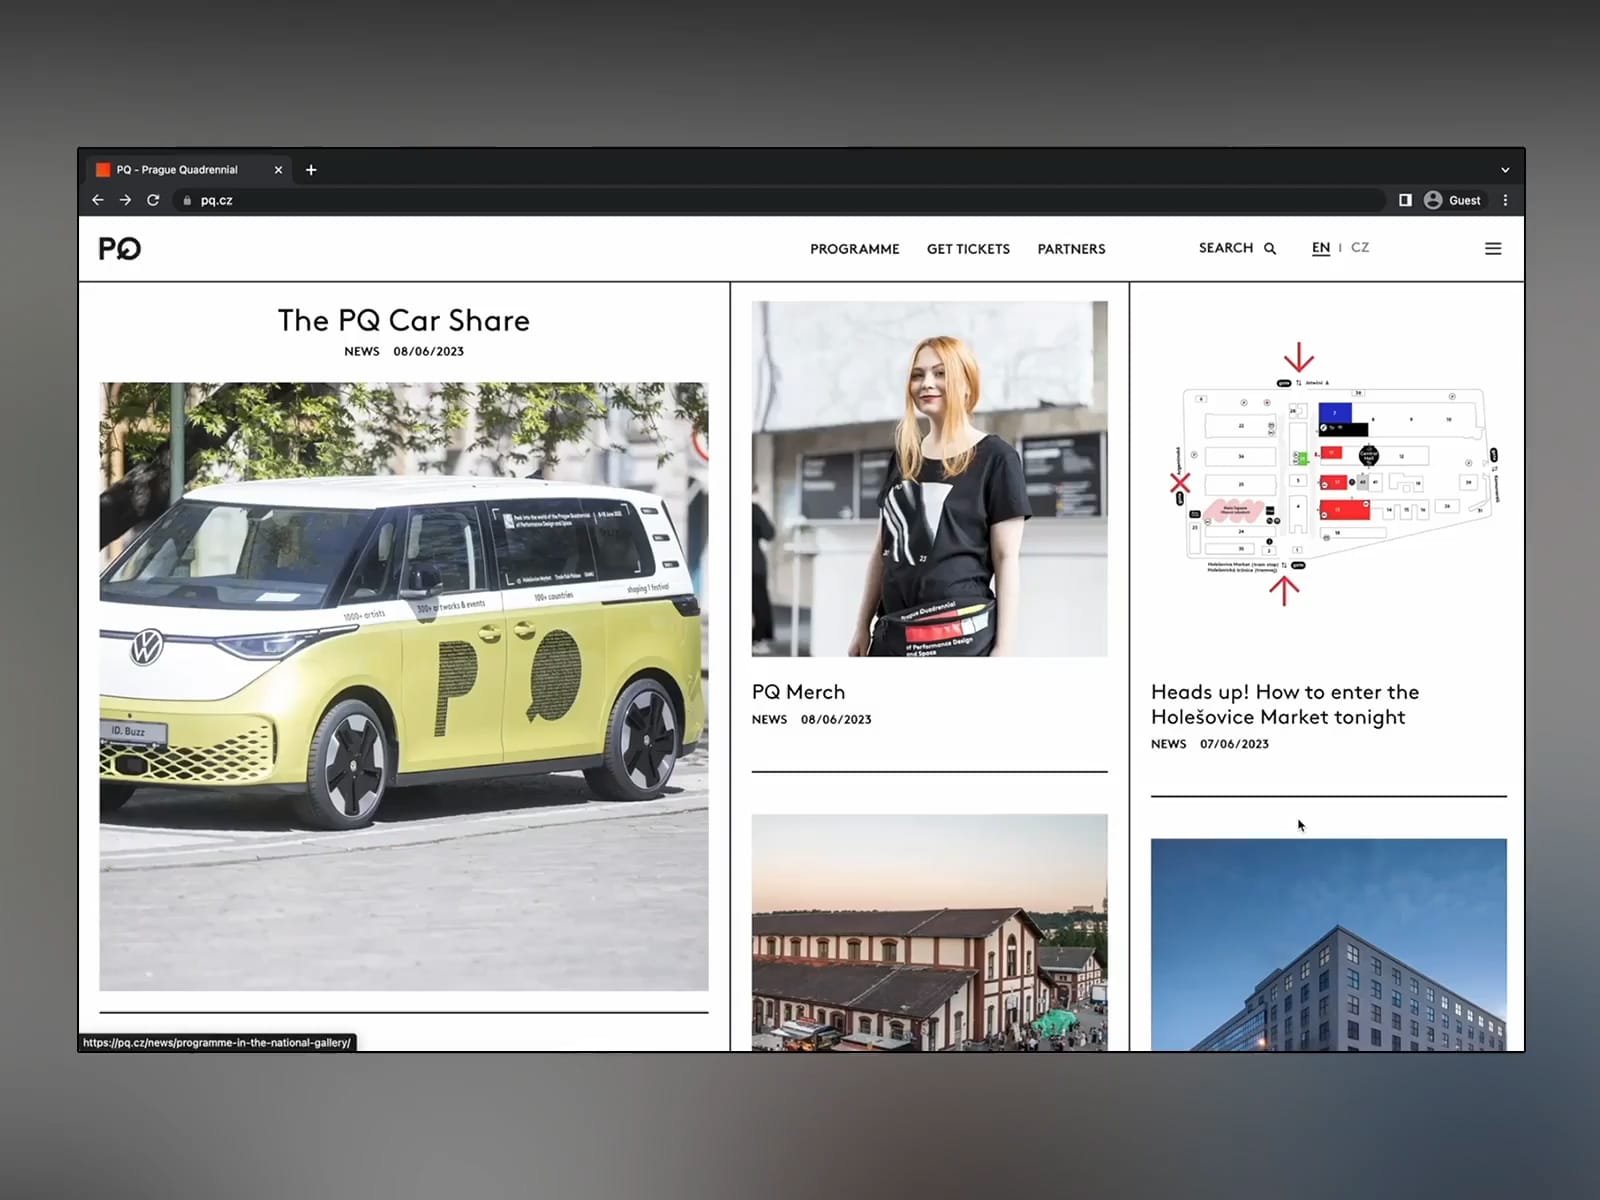This screenshot has height=1200, width=1600.
Task: Open The PQ Car Share article title
Action: coord(404,320)
